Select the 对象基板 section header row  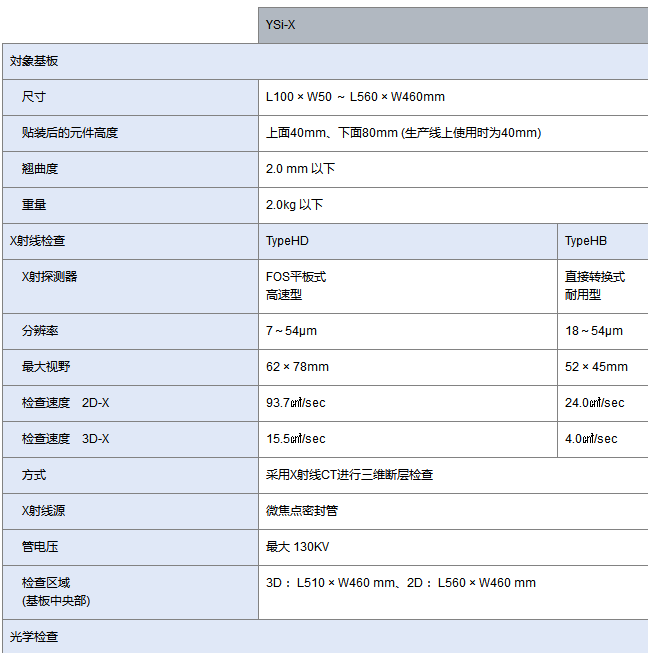point(34,61)
